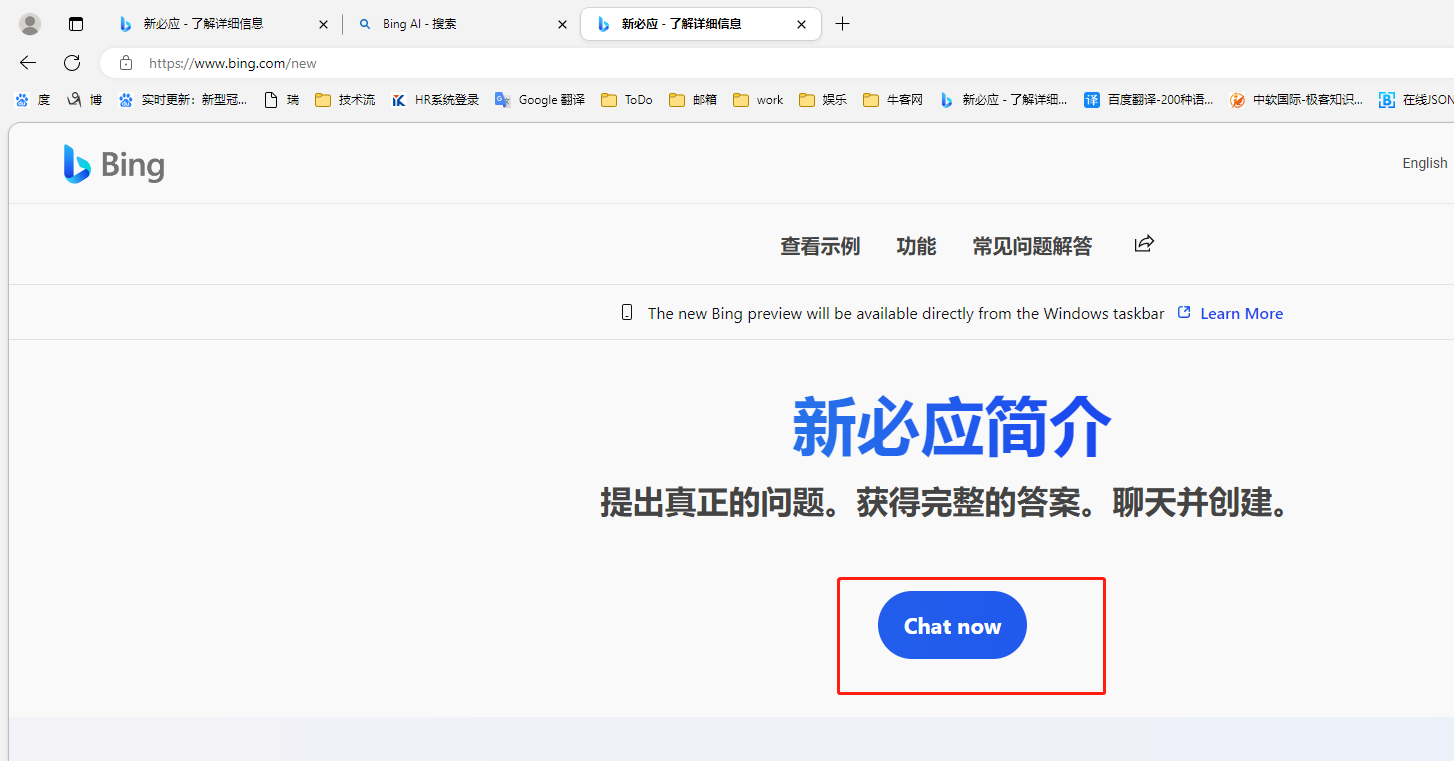Open the 娱乐 bookmark folder
Image resolution: width=1454 pixels, height=761 pixels.
(x=823, y=100)
